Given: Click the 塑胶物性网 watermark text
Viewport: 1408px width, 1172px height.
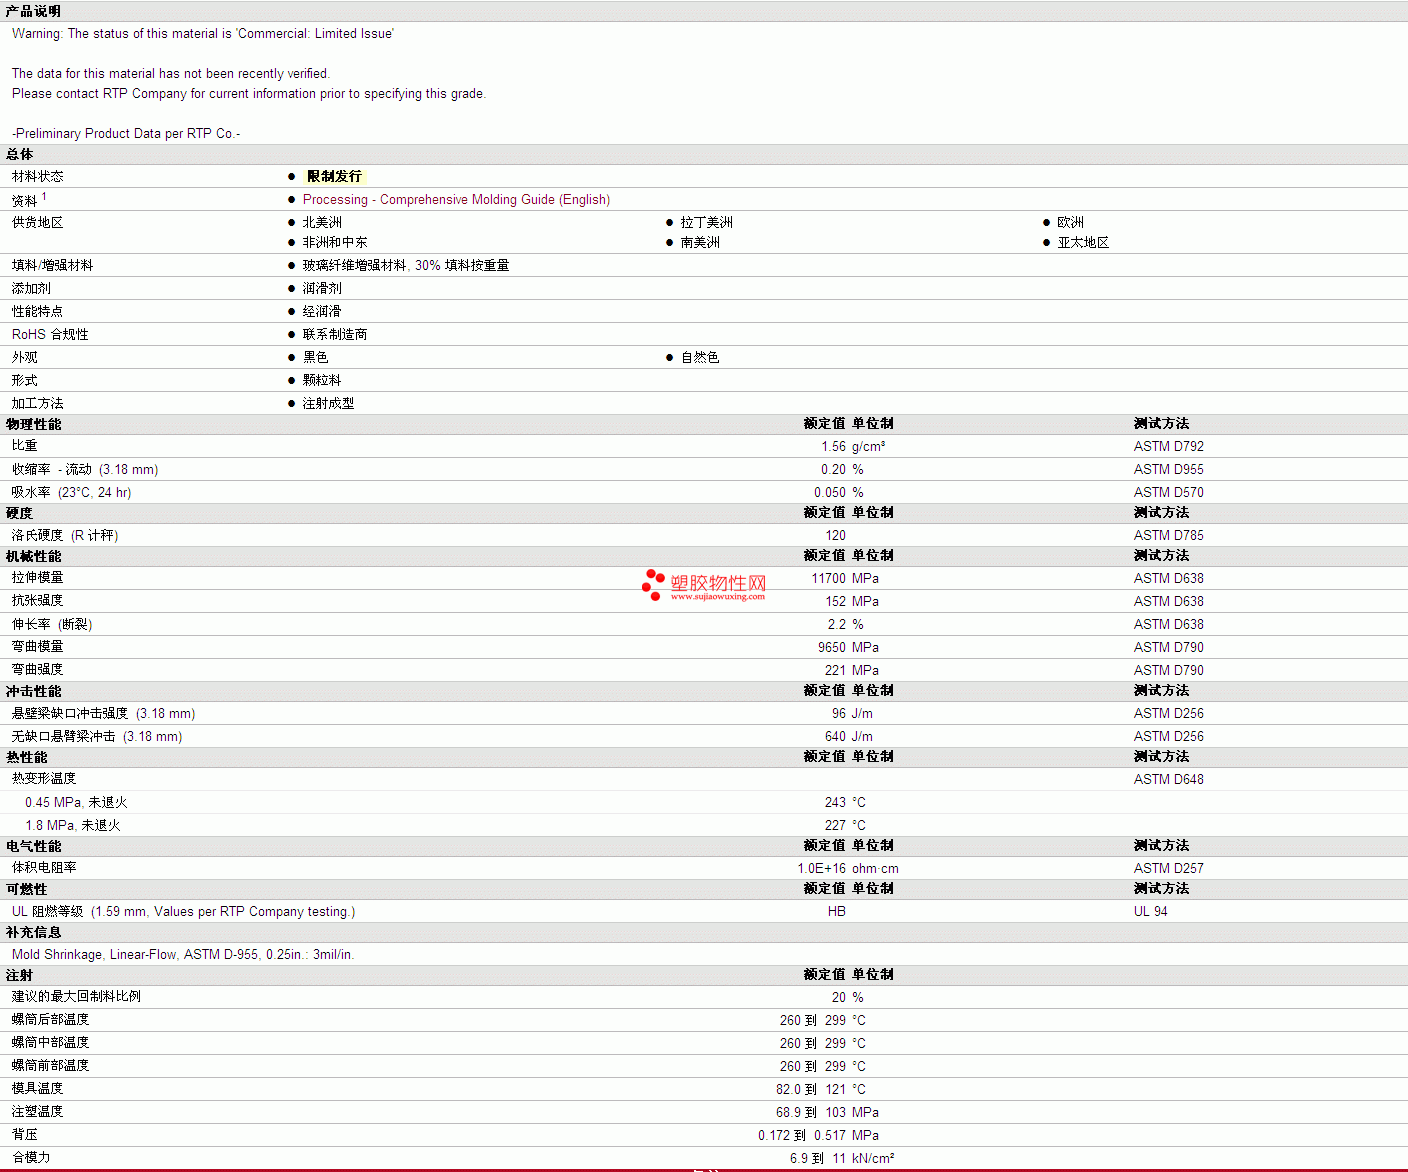Looking at the screenshot, I should [718, 583].
